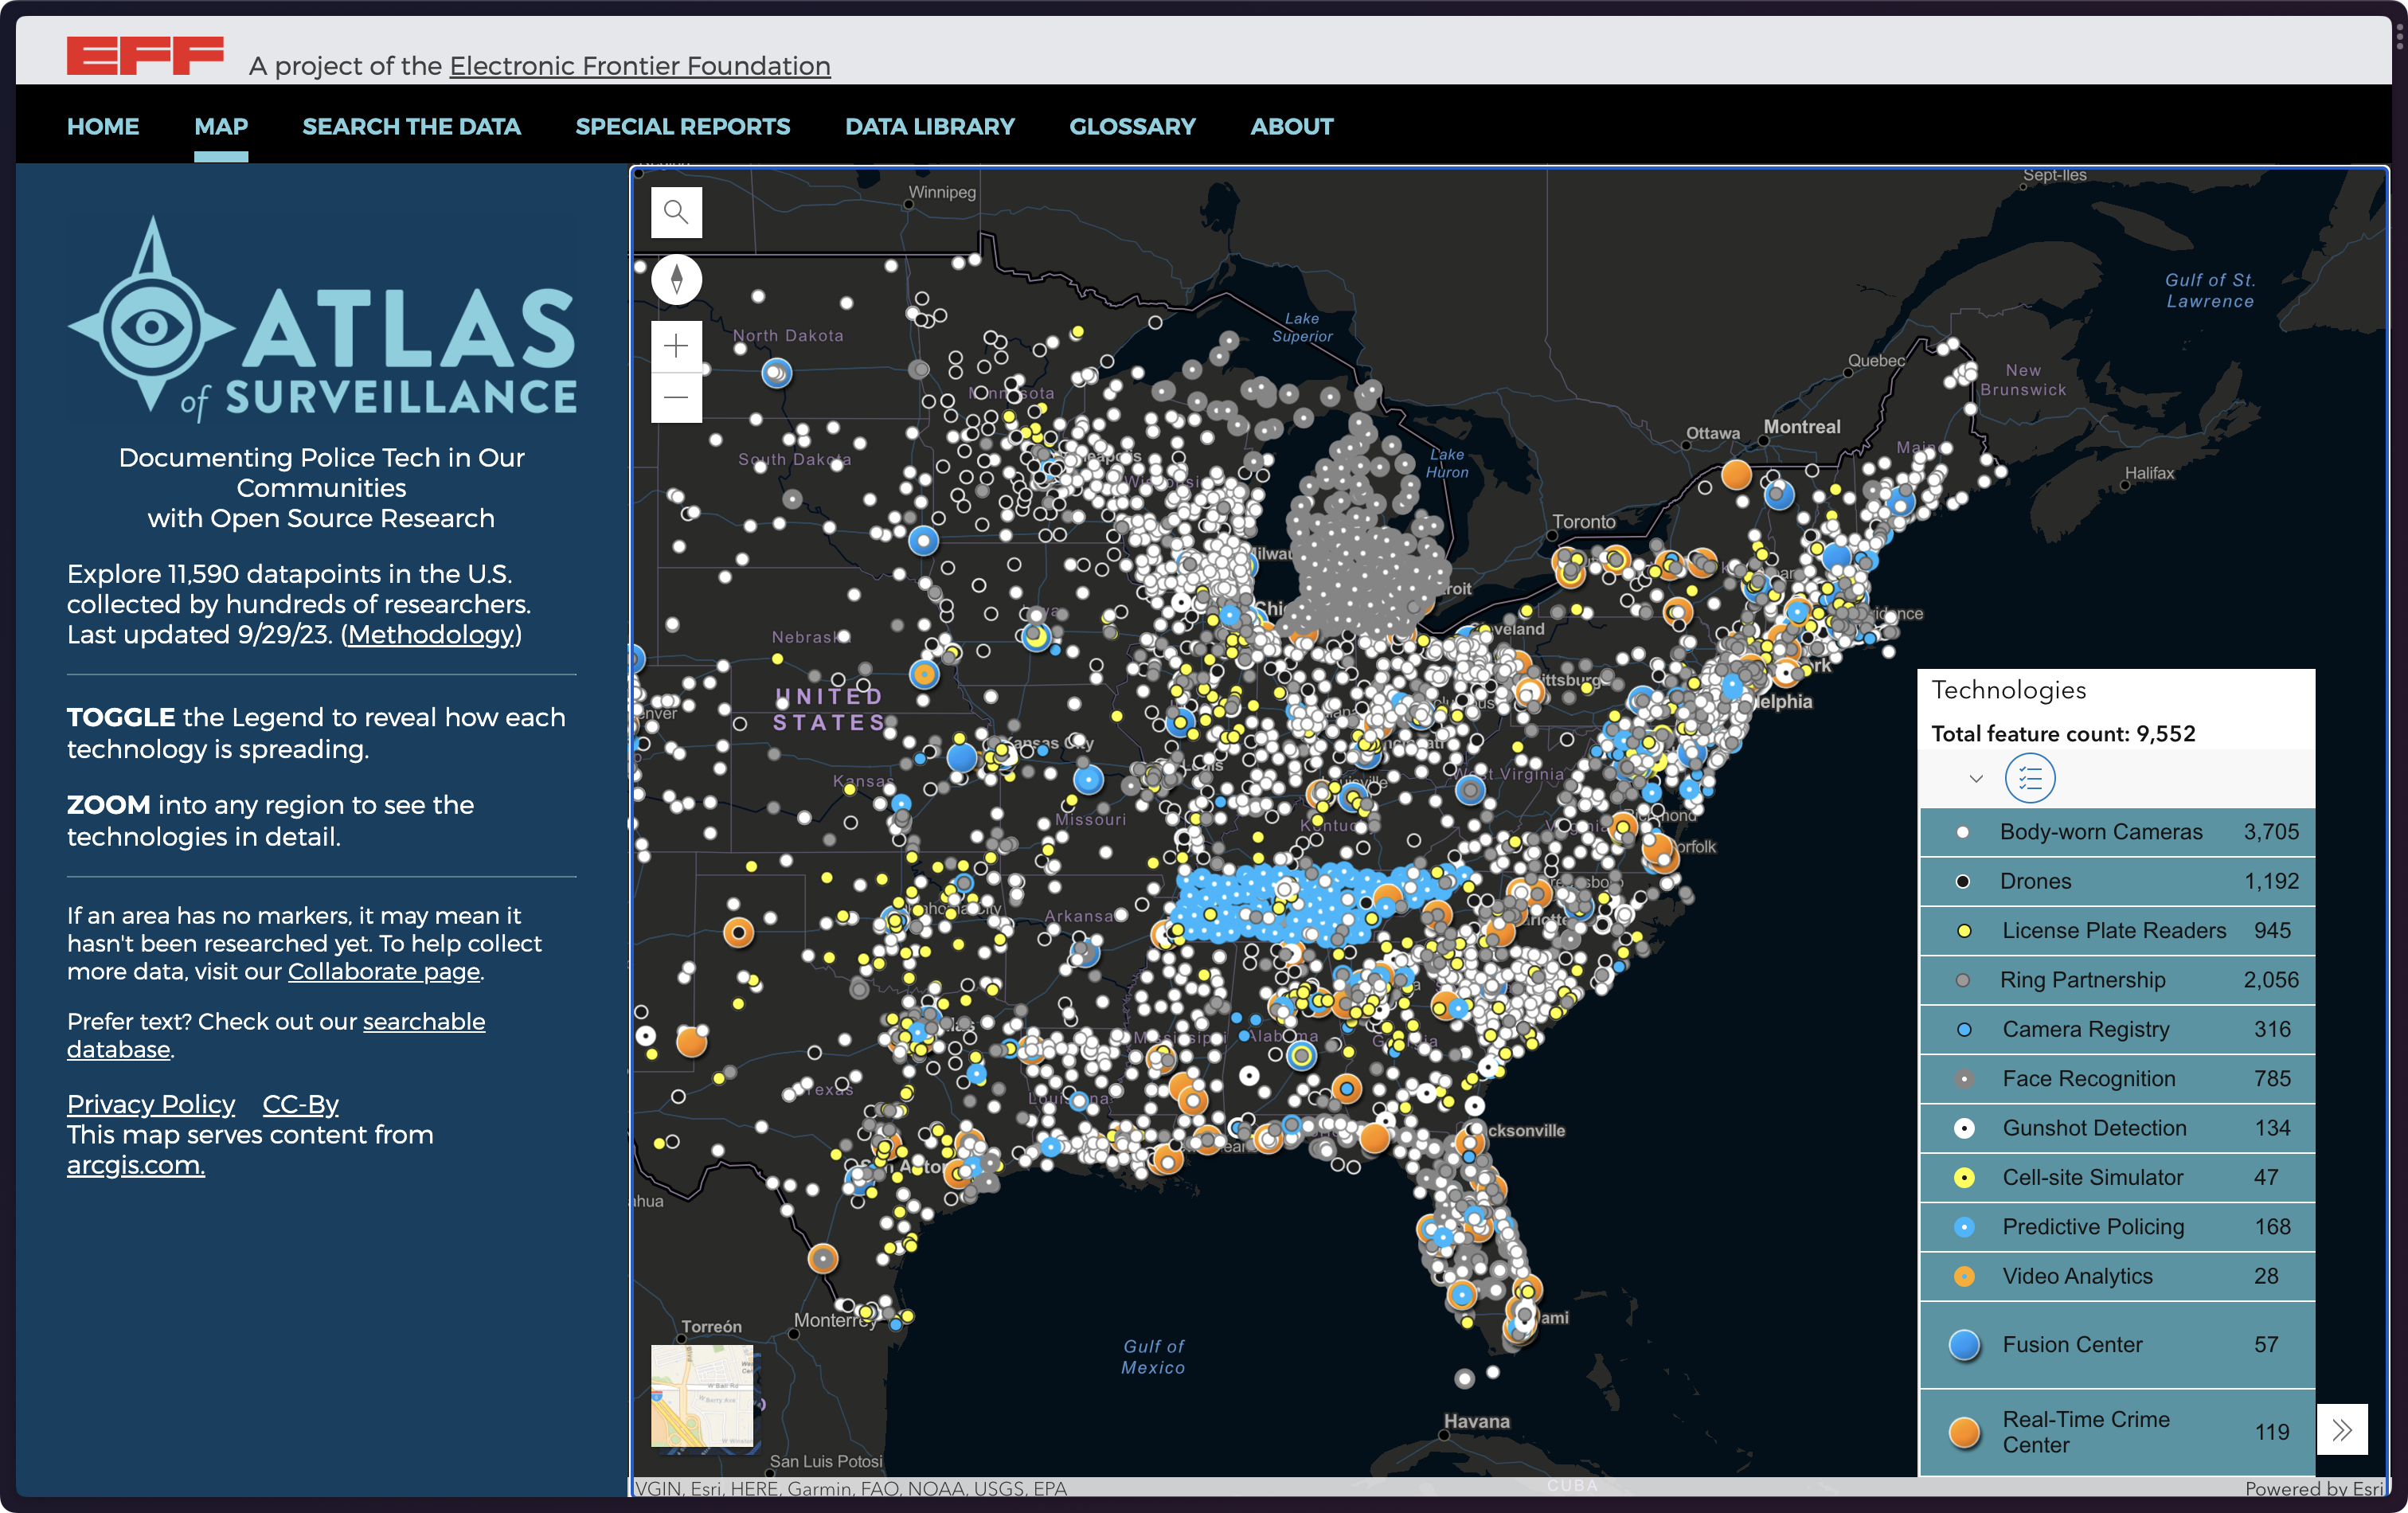
Task: Open the SEARCH THE DATA menu item
Action: [411, 126]
